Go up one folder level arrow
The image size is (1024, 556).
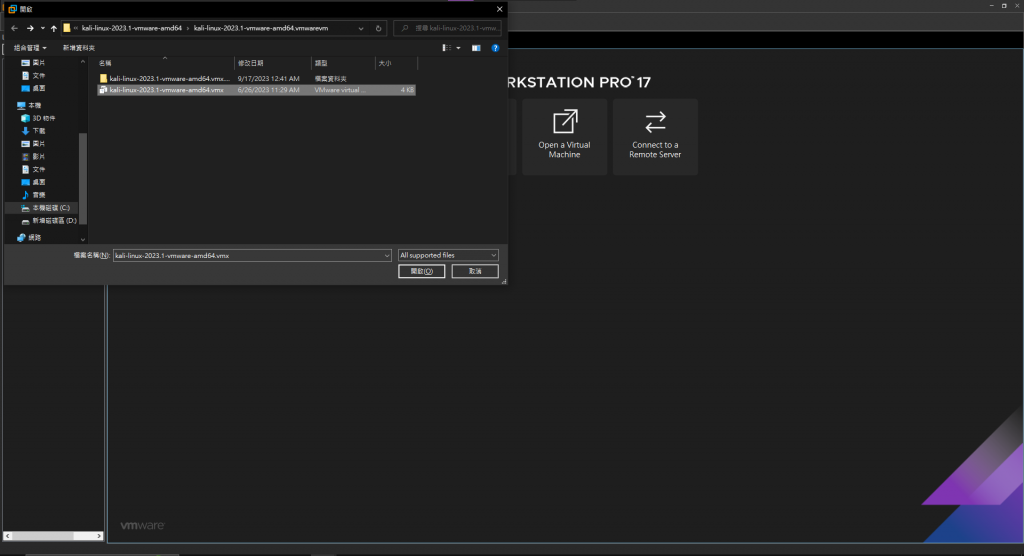click(54, 28)
